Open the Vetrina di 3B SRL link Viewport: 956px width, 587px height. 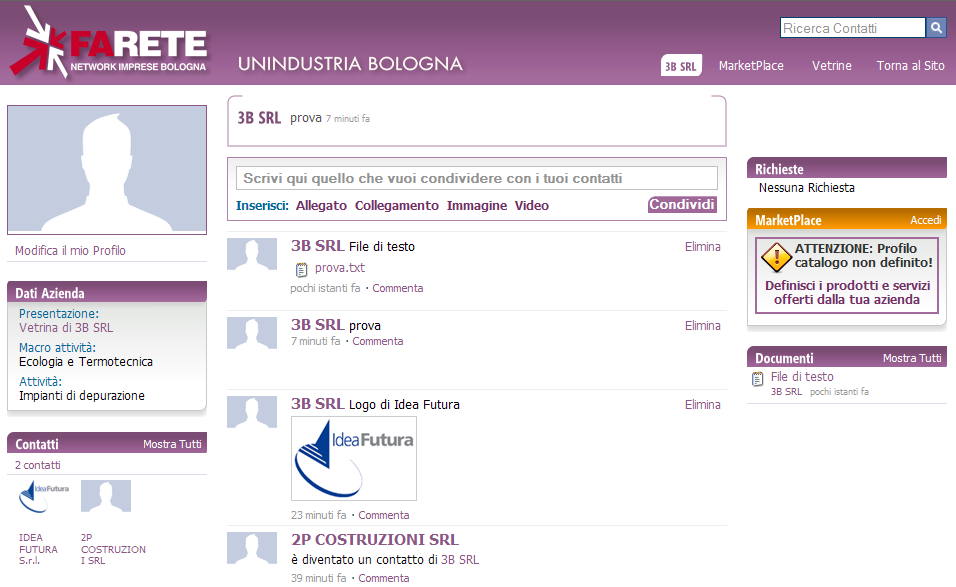click(x=66, y=328)
